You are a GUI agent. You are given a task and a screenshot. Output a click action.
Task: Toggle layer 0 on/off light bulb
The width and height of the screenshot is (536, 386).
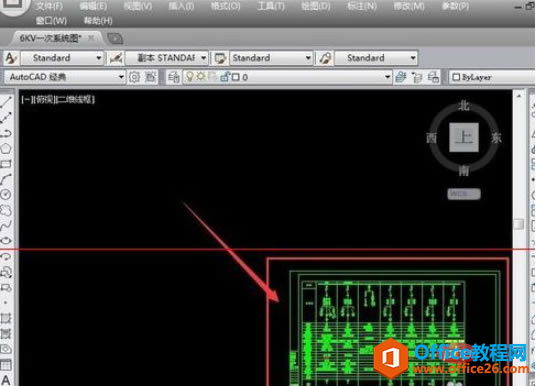click(x=189, y=77)
